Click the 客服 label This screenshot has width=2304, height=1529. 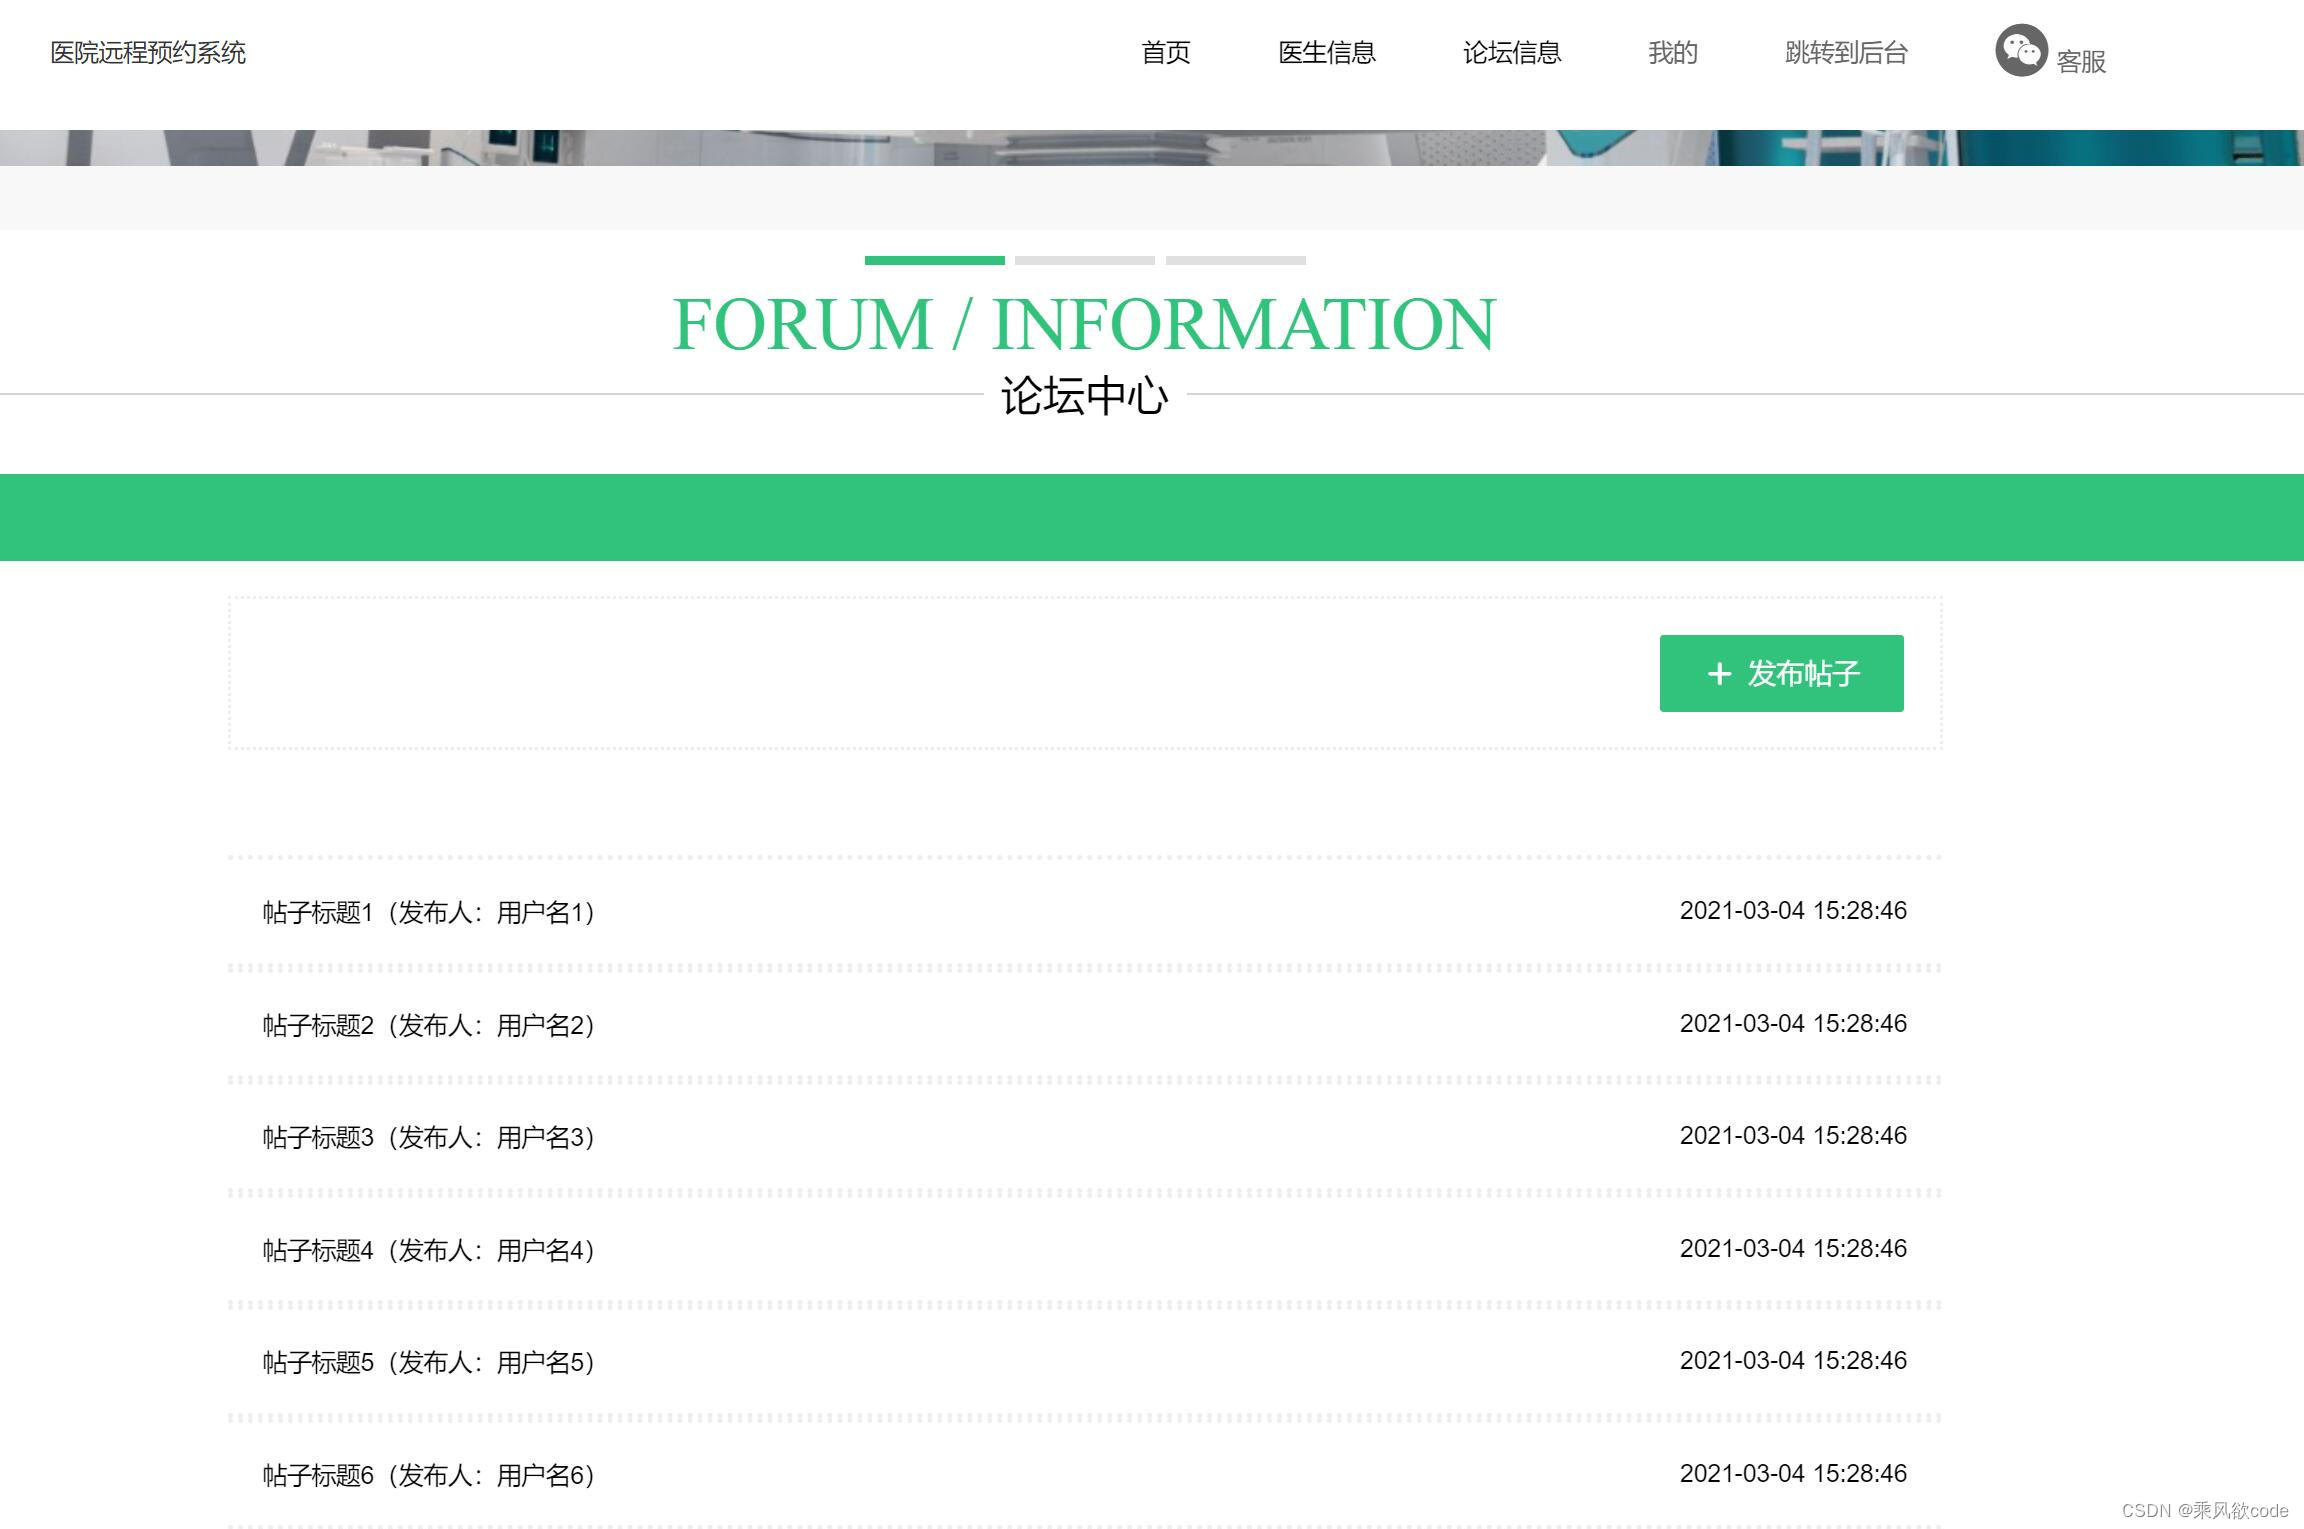tap(2081, 61)
